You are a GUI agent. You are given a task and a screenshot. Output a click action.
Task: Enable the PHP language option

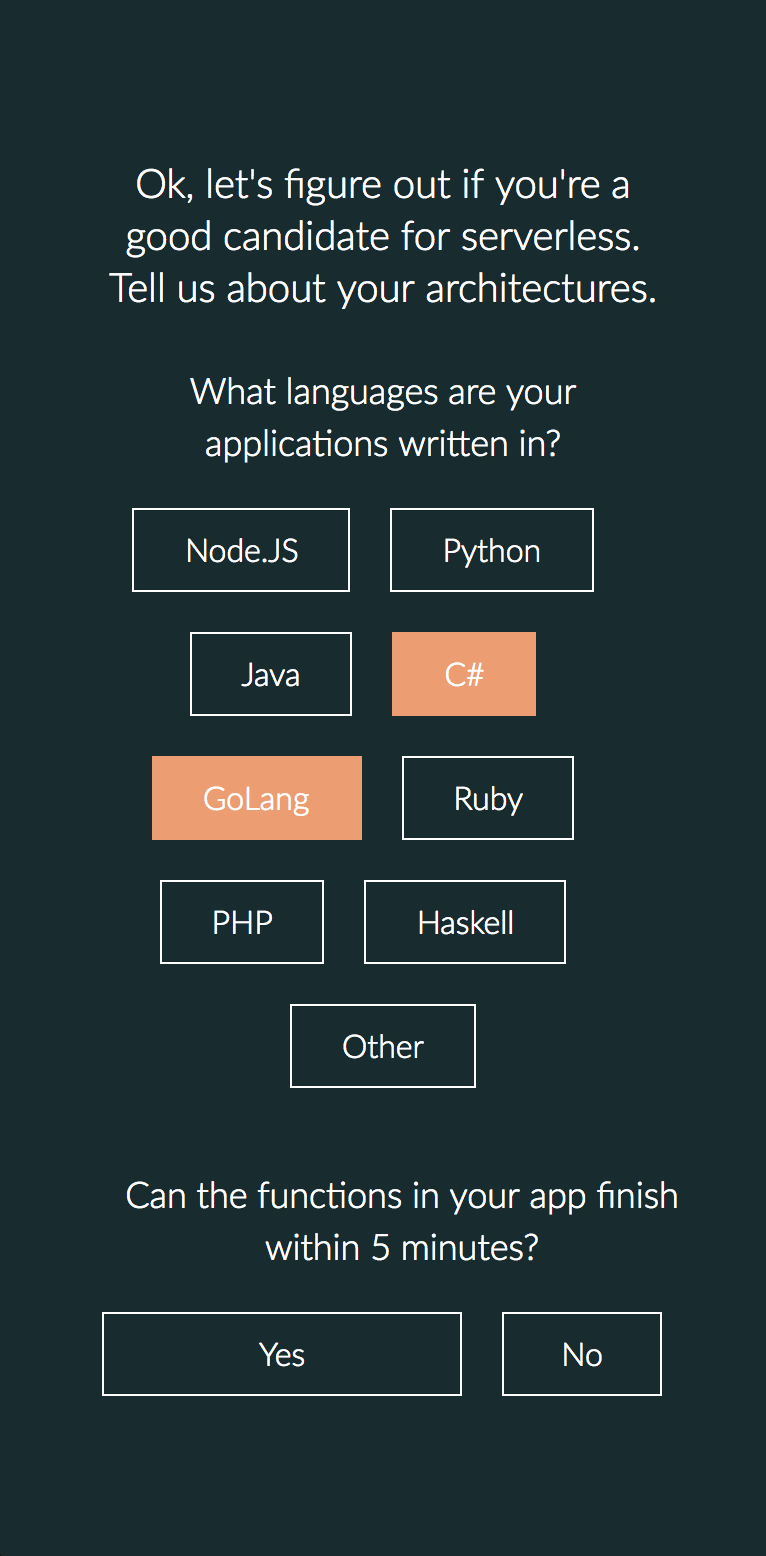tap(242, 922)
